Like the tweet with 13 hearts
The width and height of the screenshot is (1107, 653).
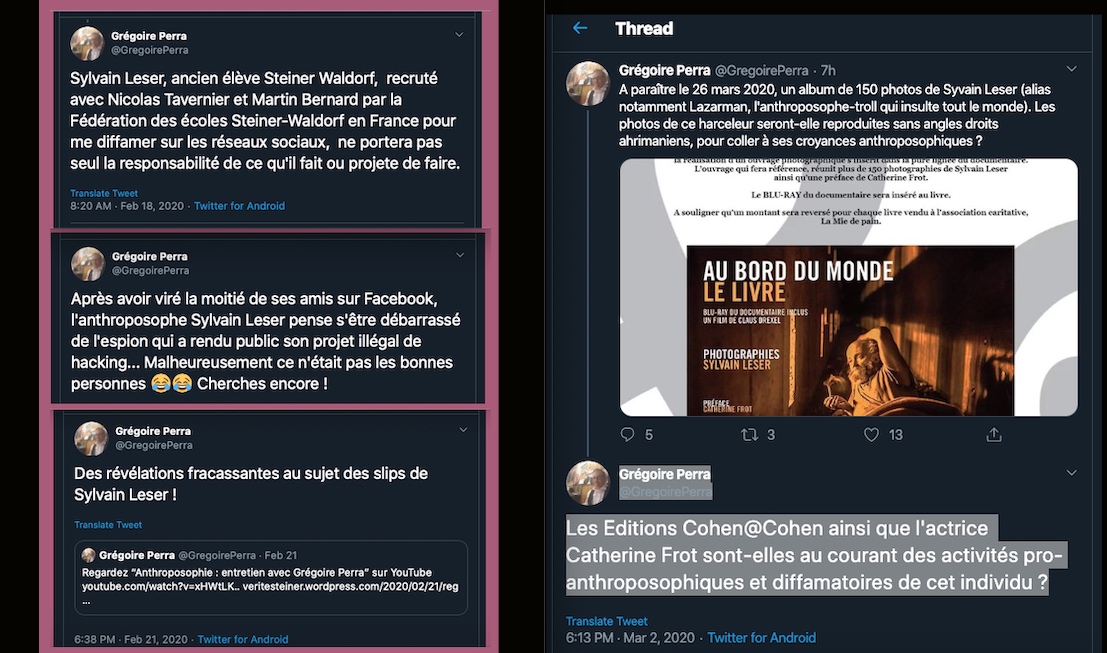pyautogui.click(x=872, y=434)
